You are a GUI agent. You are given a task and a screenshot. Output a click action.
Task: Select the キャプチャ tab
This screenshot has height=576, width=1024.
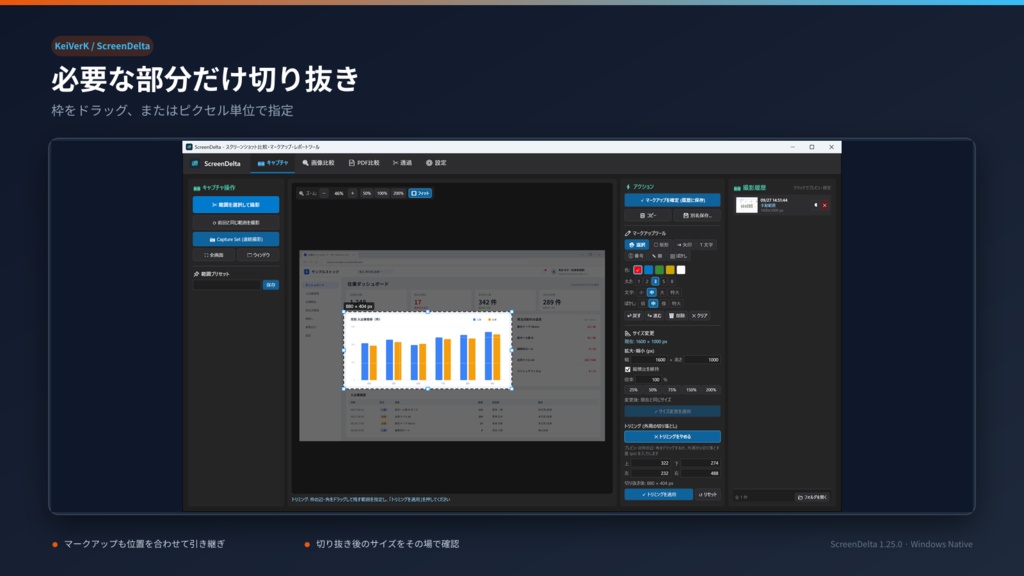coord(272,163)
